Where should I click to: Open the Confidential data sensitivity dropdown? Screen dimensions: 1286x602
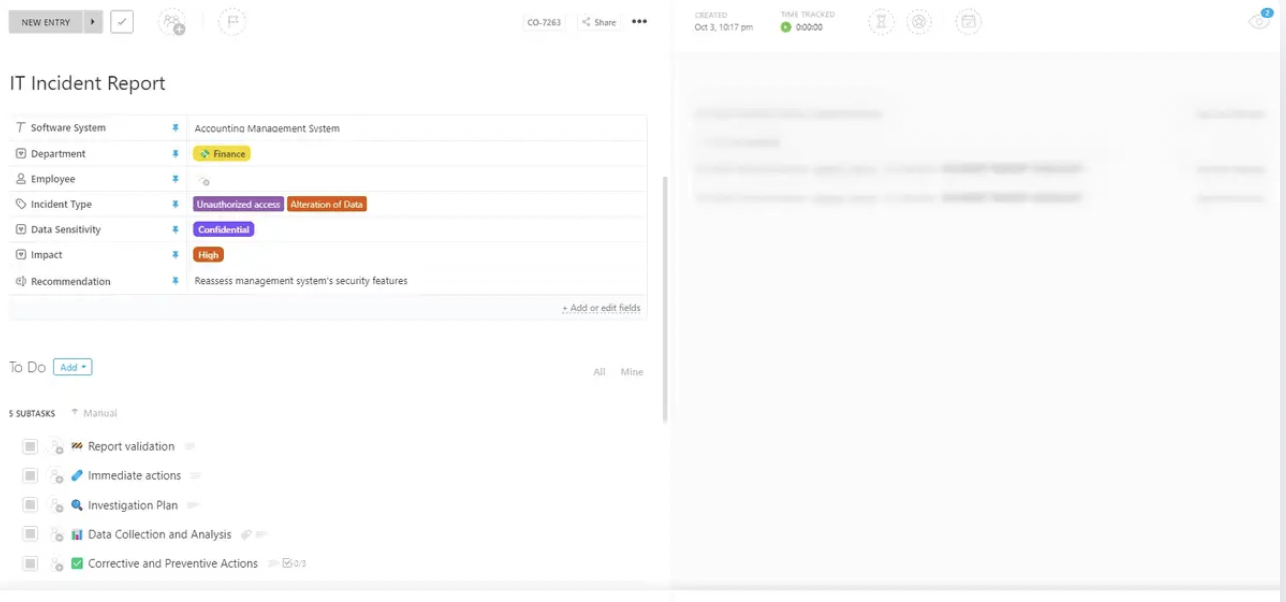[223, 230]
